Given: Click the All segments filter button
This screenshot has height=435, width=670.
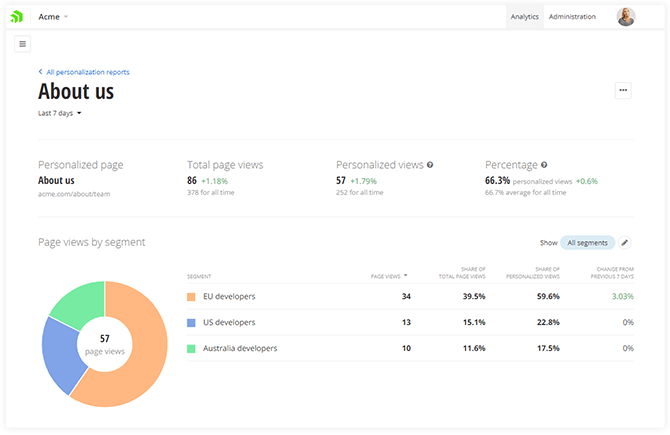Looking at the screenshot, I should pos(587,242).
